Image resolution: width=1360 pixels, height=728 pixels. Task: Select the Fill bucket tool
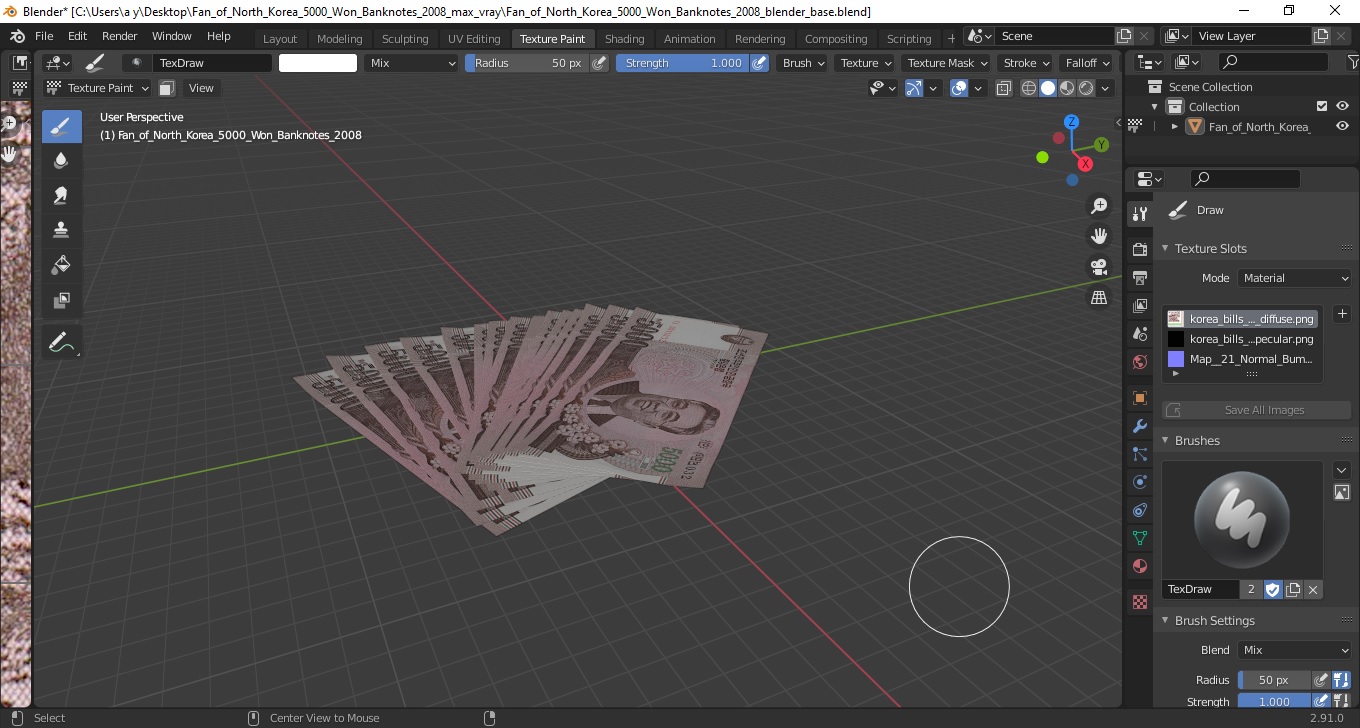click(x=62, y=265)
